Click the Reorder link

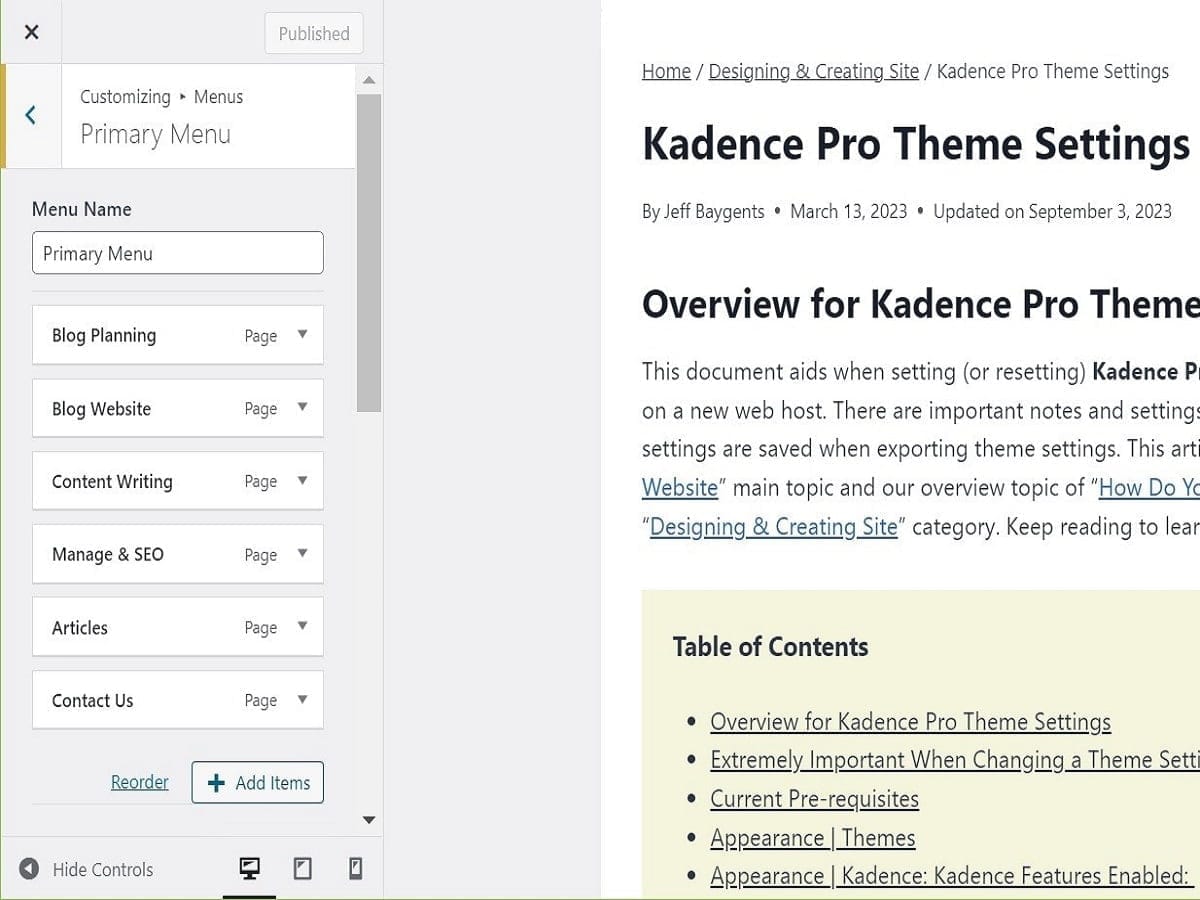140,781
